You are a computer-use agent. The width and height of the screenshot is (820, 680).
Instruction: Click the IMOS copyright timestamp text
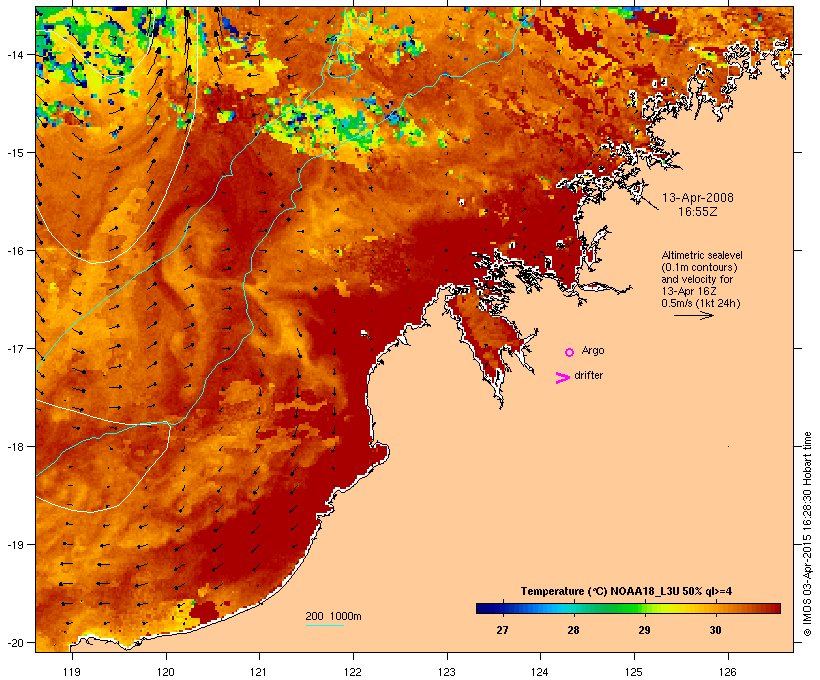point(808,534)
